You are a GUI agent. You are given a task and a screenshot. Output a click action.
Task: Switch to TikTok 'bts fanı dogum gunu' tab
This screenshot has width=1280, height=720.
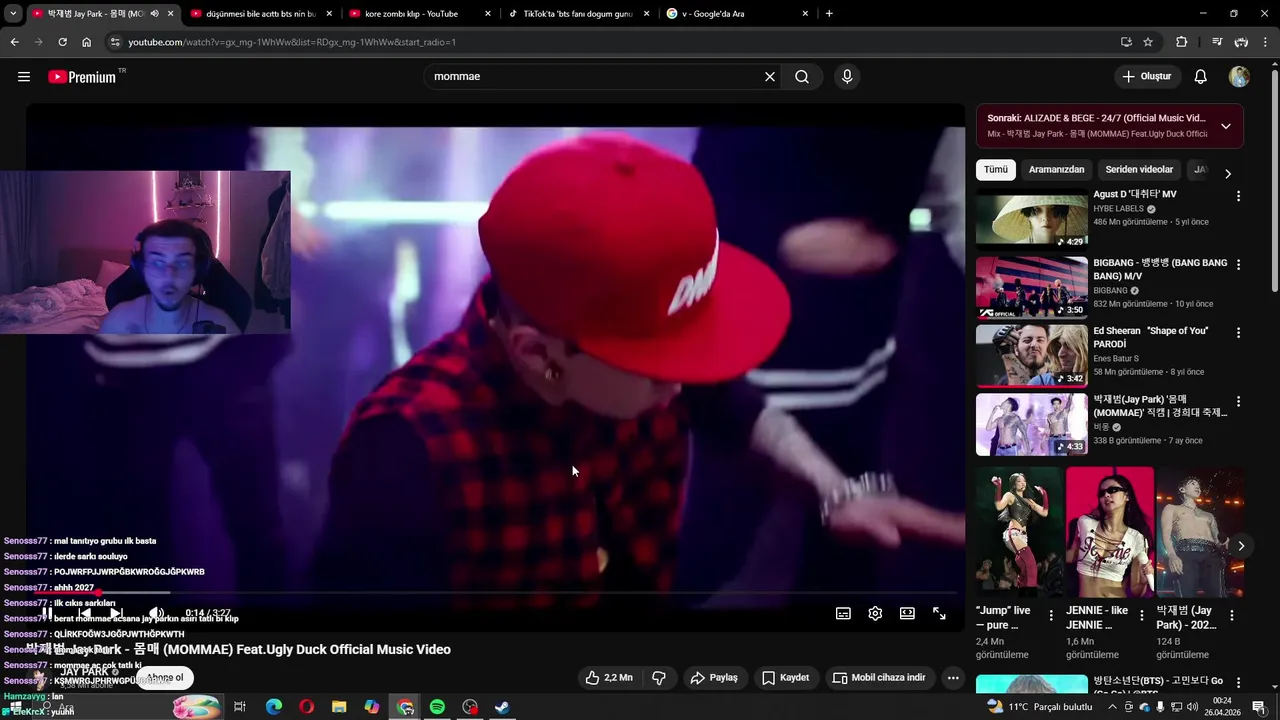point(579,14)
